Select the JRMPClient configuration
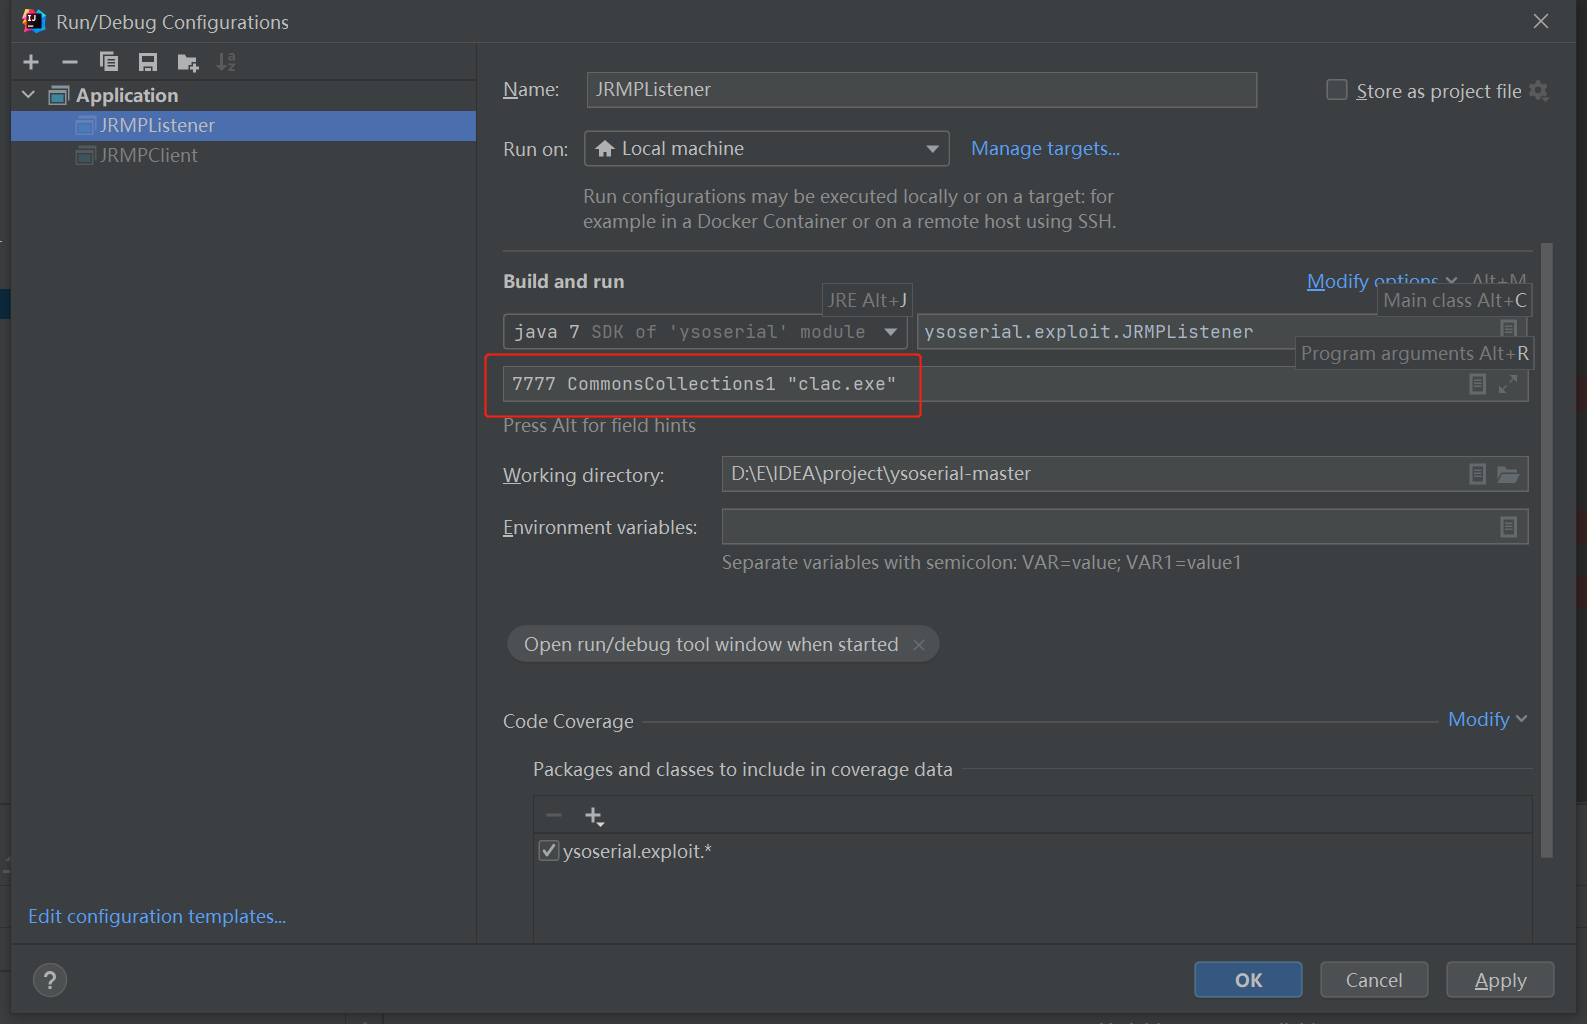Image resolution: width=1587 pixels, height=1024 pixels. [243, 155]
